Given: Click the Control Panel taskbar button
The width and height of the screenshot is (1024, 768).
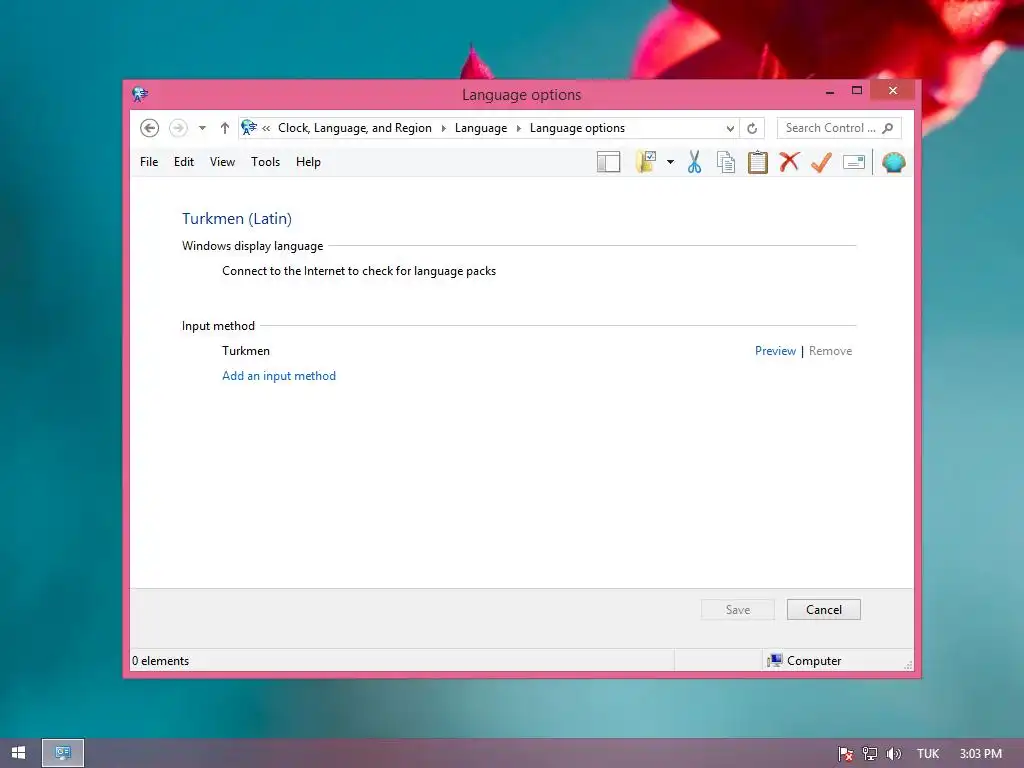Looking at the screenshot, I should coord(63,753).
